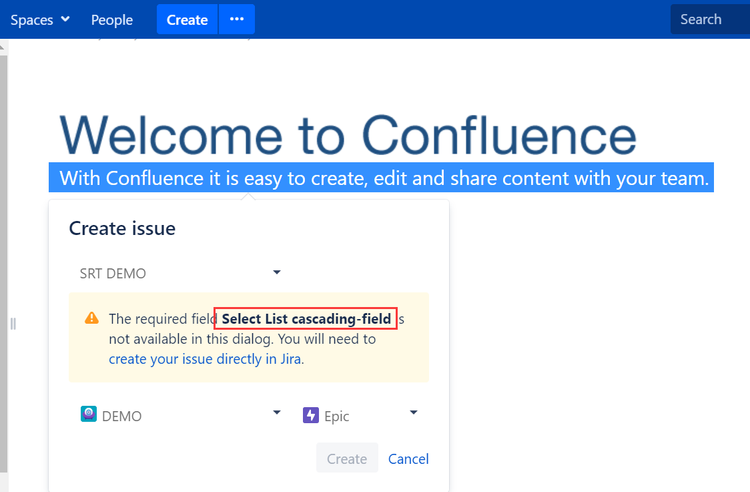The image size is (750, 492).
Task: Focus the Search field
Action: [x=710, y=19]
